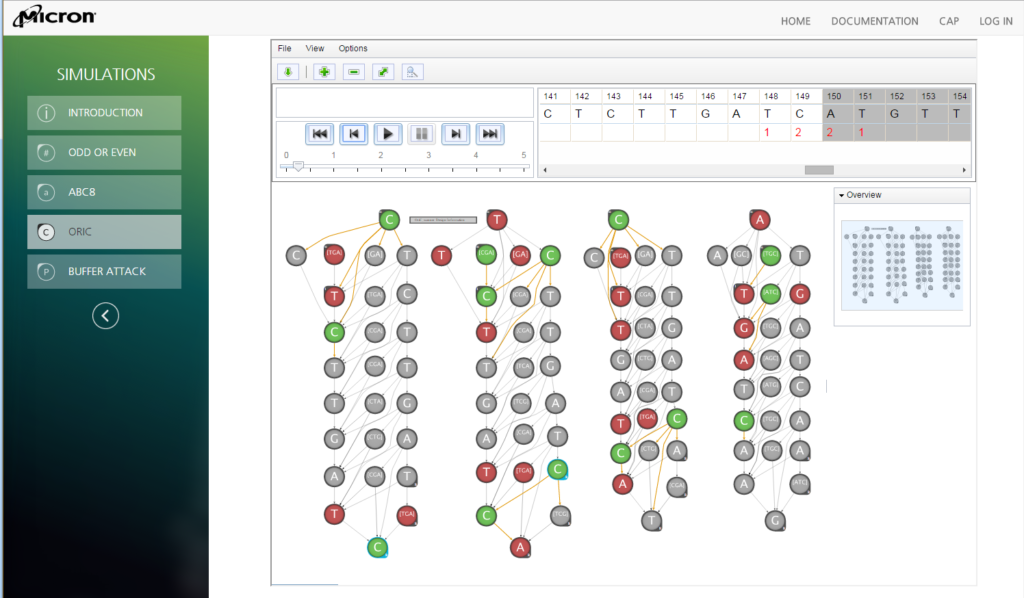Click the gray G node at fourth graph bottom
Image resolution: width=1024 pixels, height=598 pixels.
pyautogui.click(x=775, y=520)
